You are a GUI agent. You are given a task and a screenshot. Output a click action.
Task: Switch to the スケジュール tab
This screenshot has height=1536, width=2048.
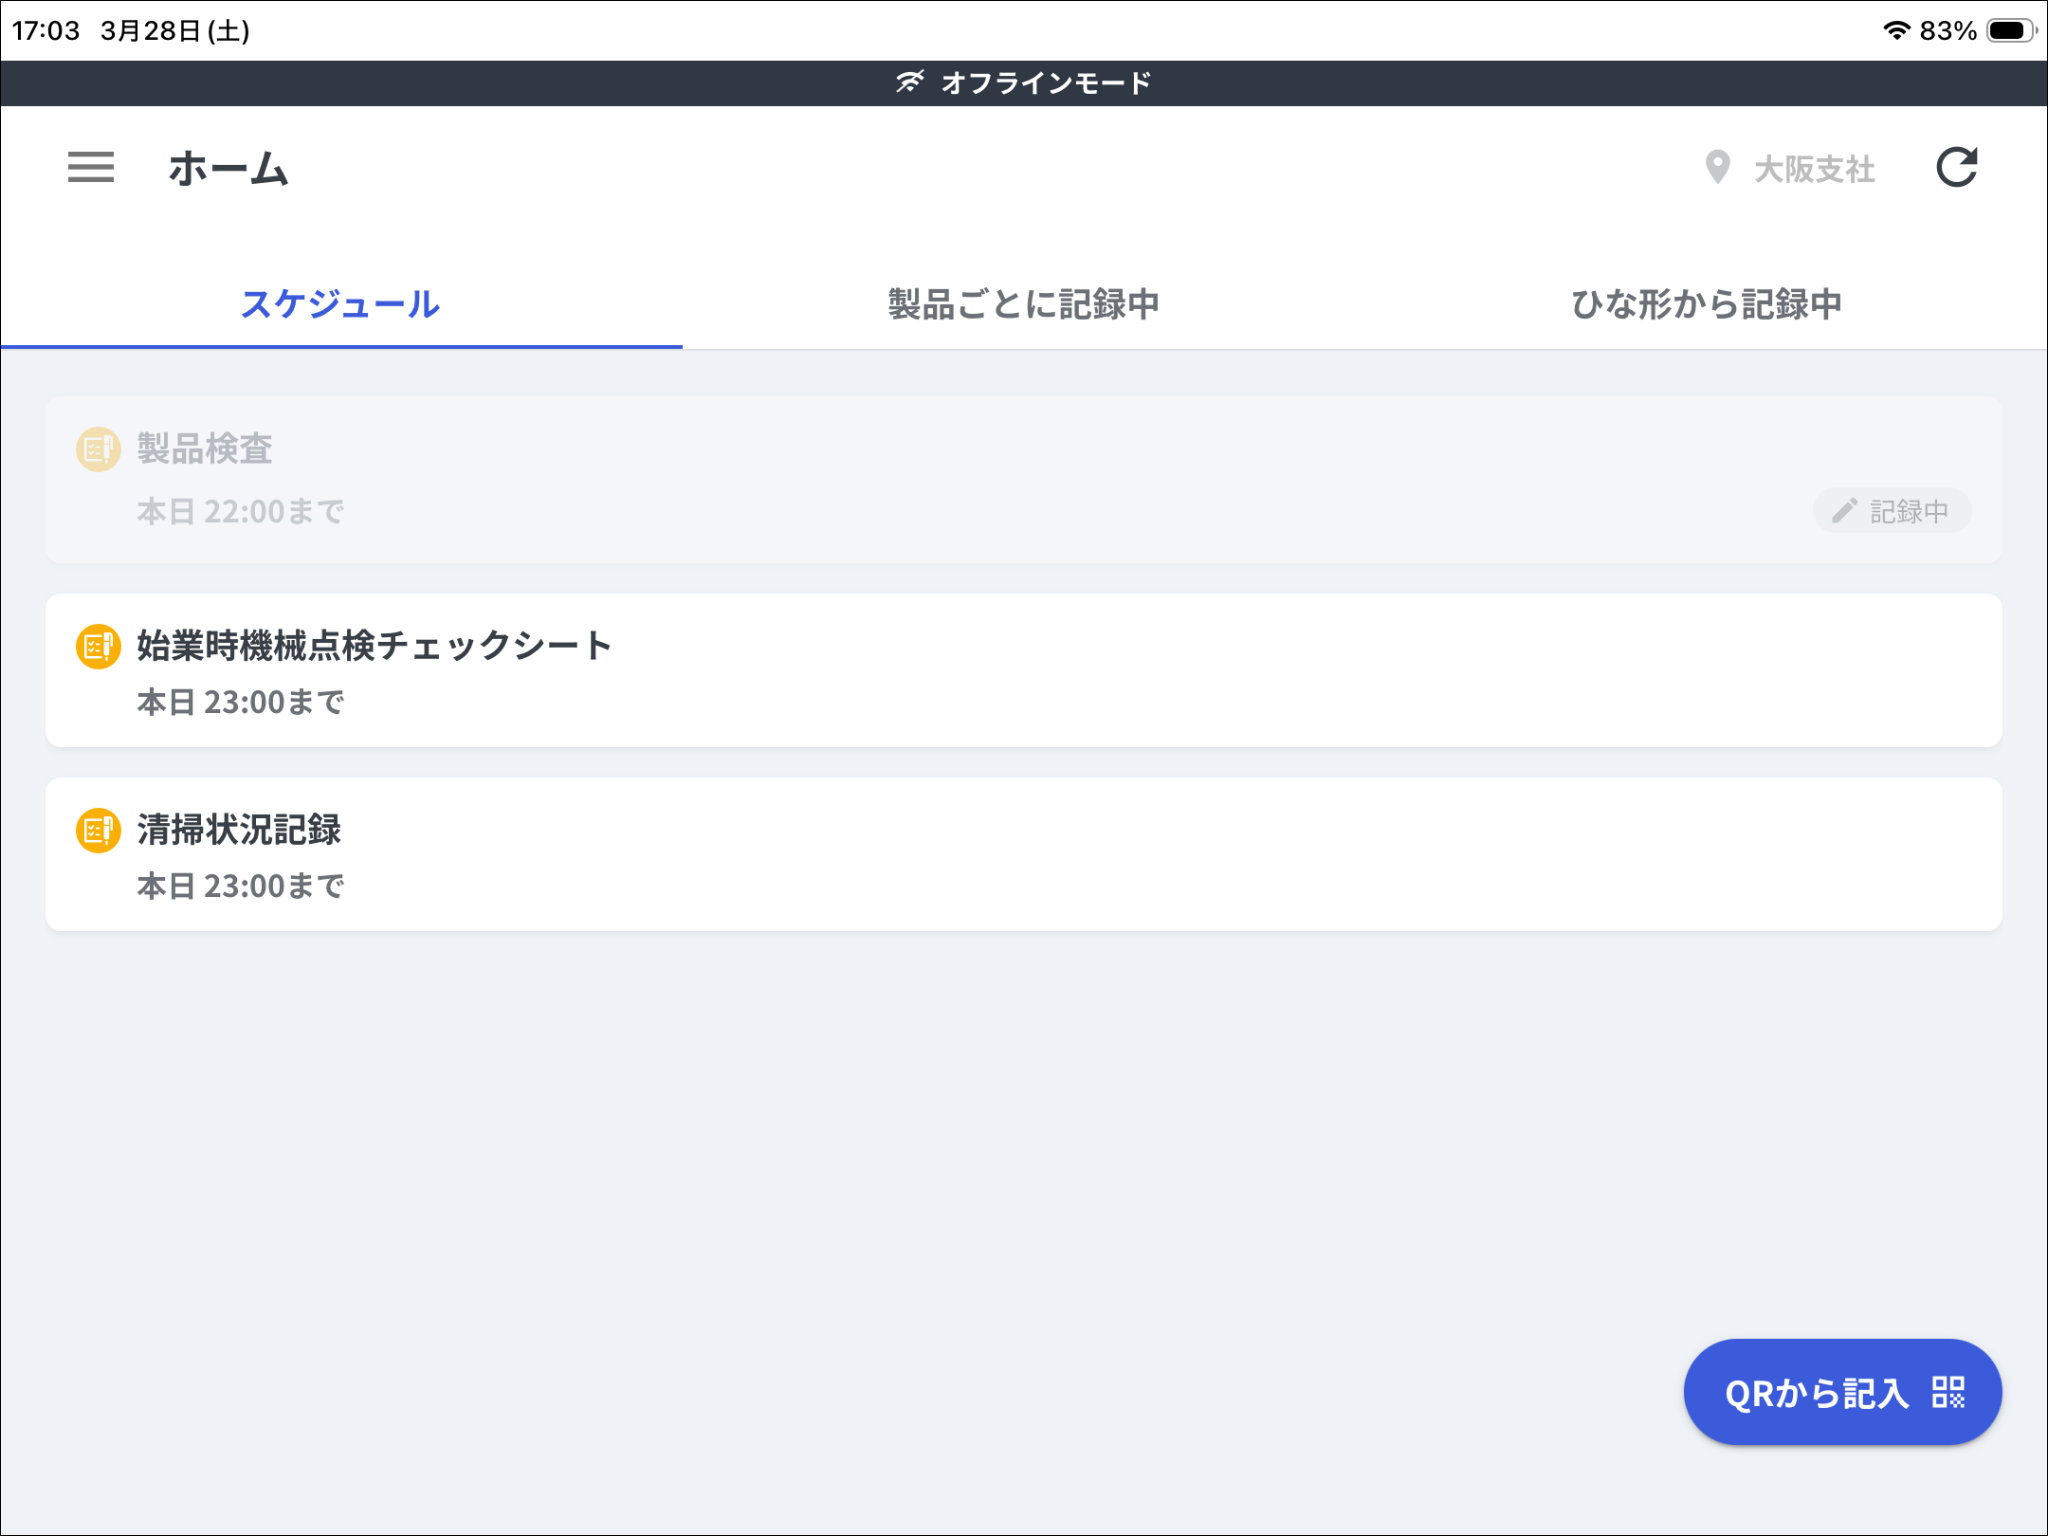point(340,304)
